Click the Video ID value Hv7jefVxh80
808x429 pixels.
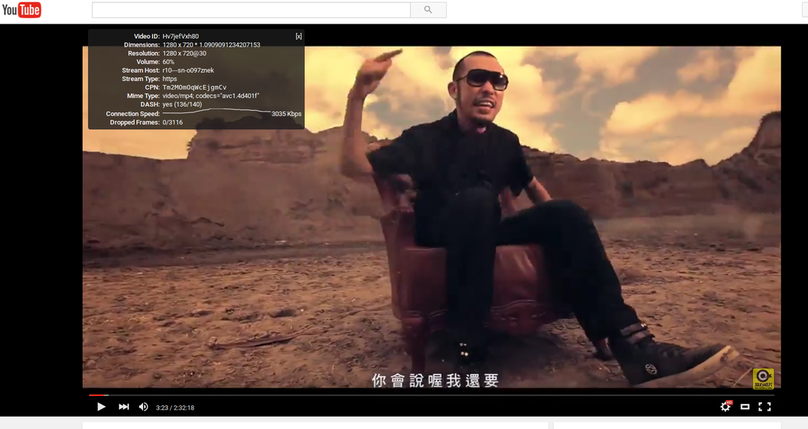181,36
